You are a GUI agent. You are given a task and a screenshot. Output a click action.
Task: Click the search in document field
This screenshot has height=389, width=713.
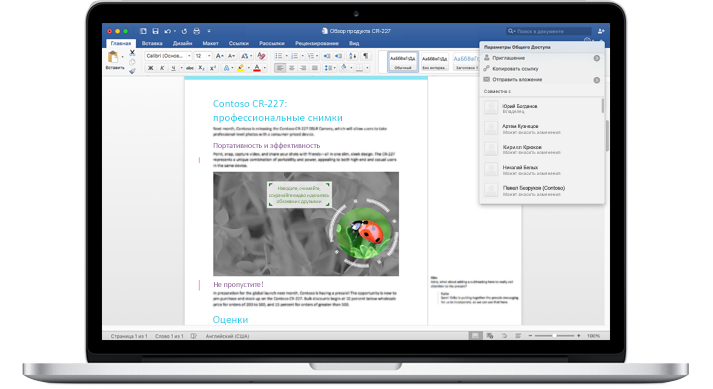[549, 31]
